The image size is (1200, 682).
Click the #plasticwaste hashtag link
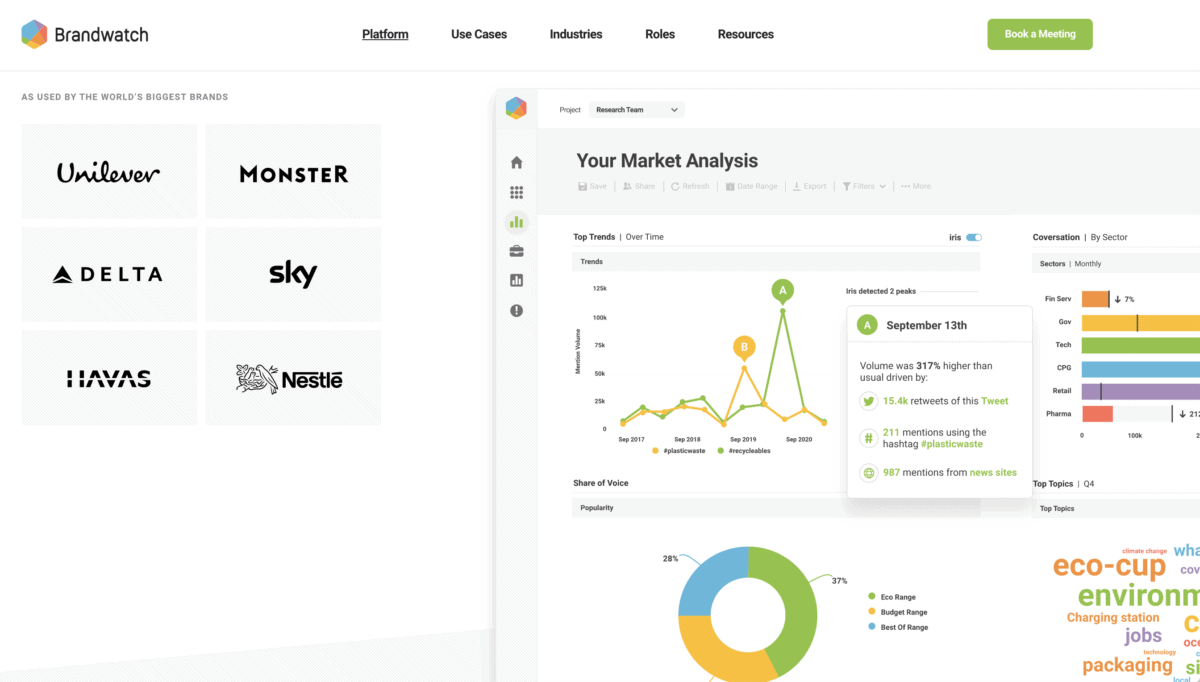click(x=951, y=444)
